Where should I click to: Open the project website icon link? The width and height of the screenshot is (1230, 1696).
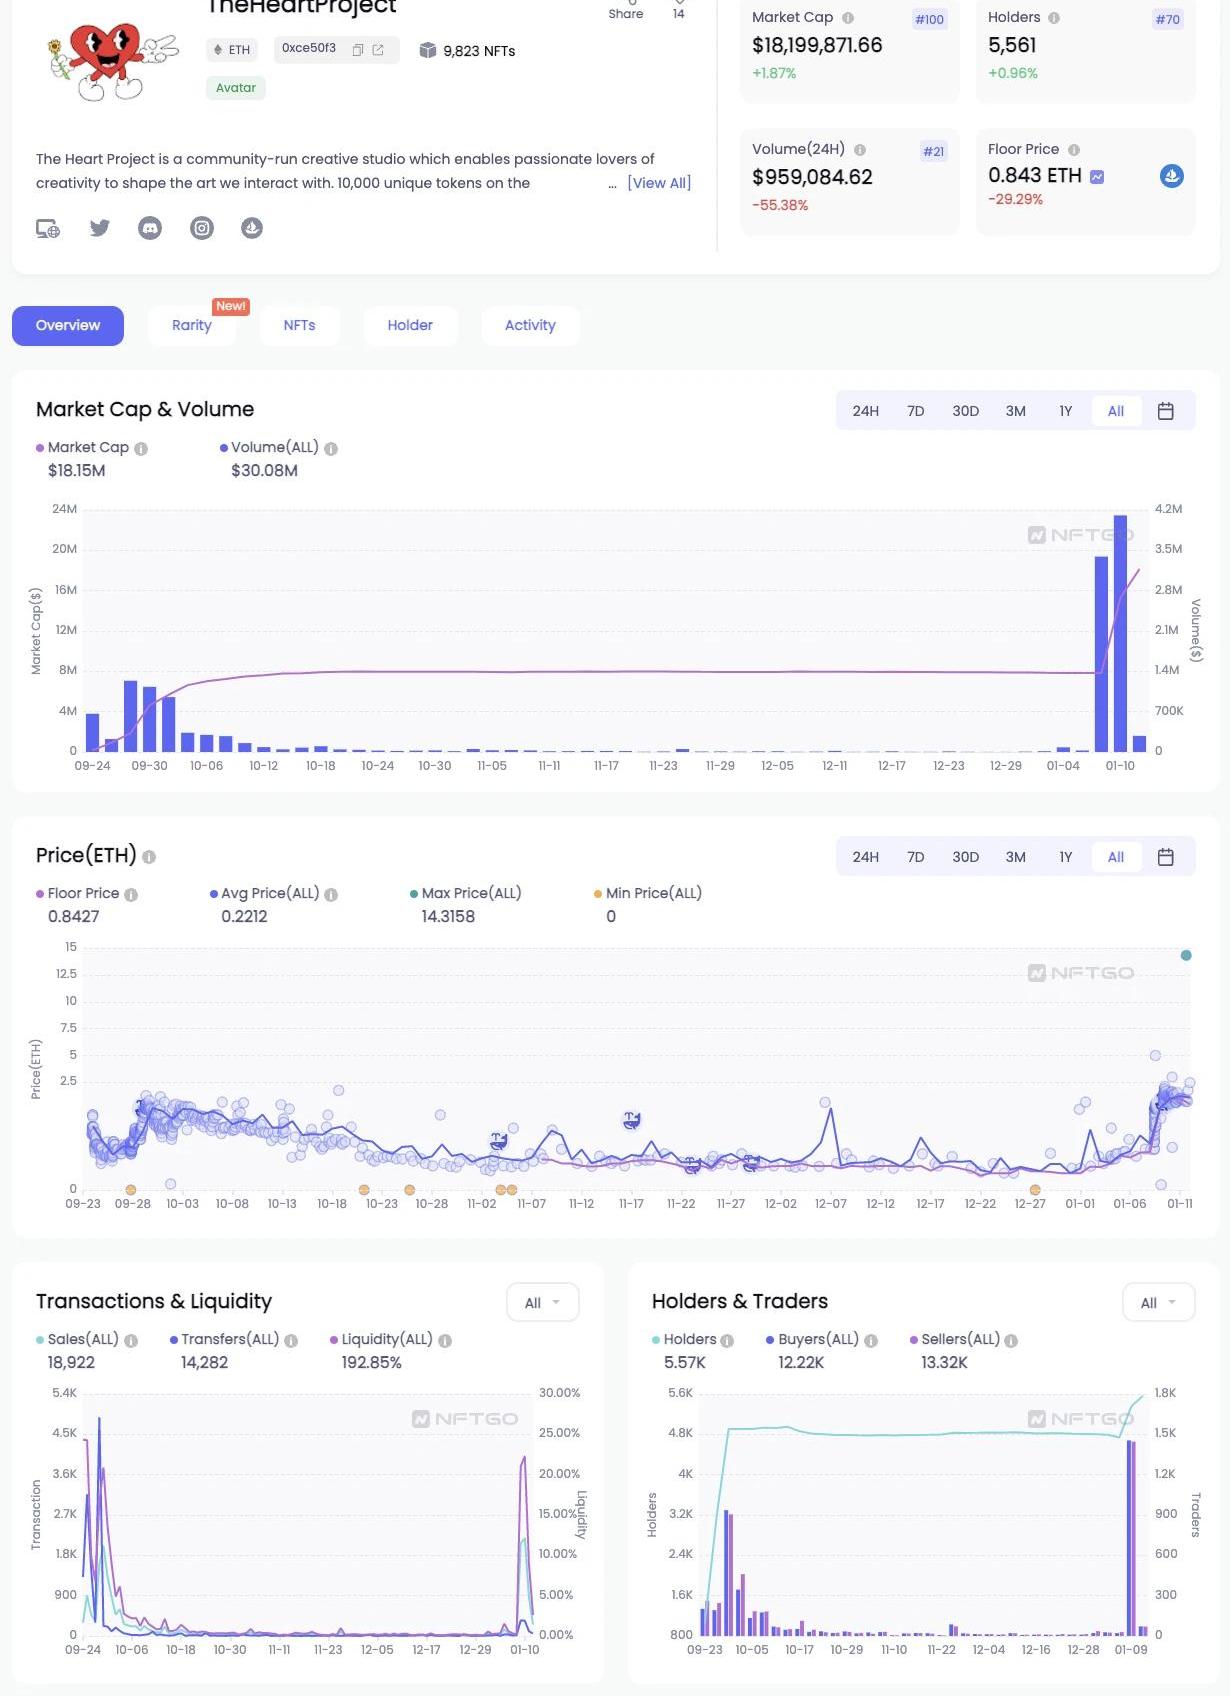pos(48,229)
